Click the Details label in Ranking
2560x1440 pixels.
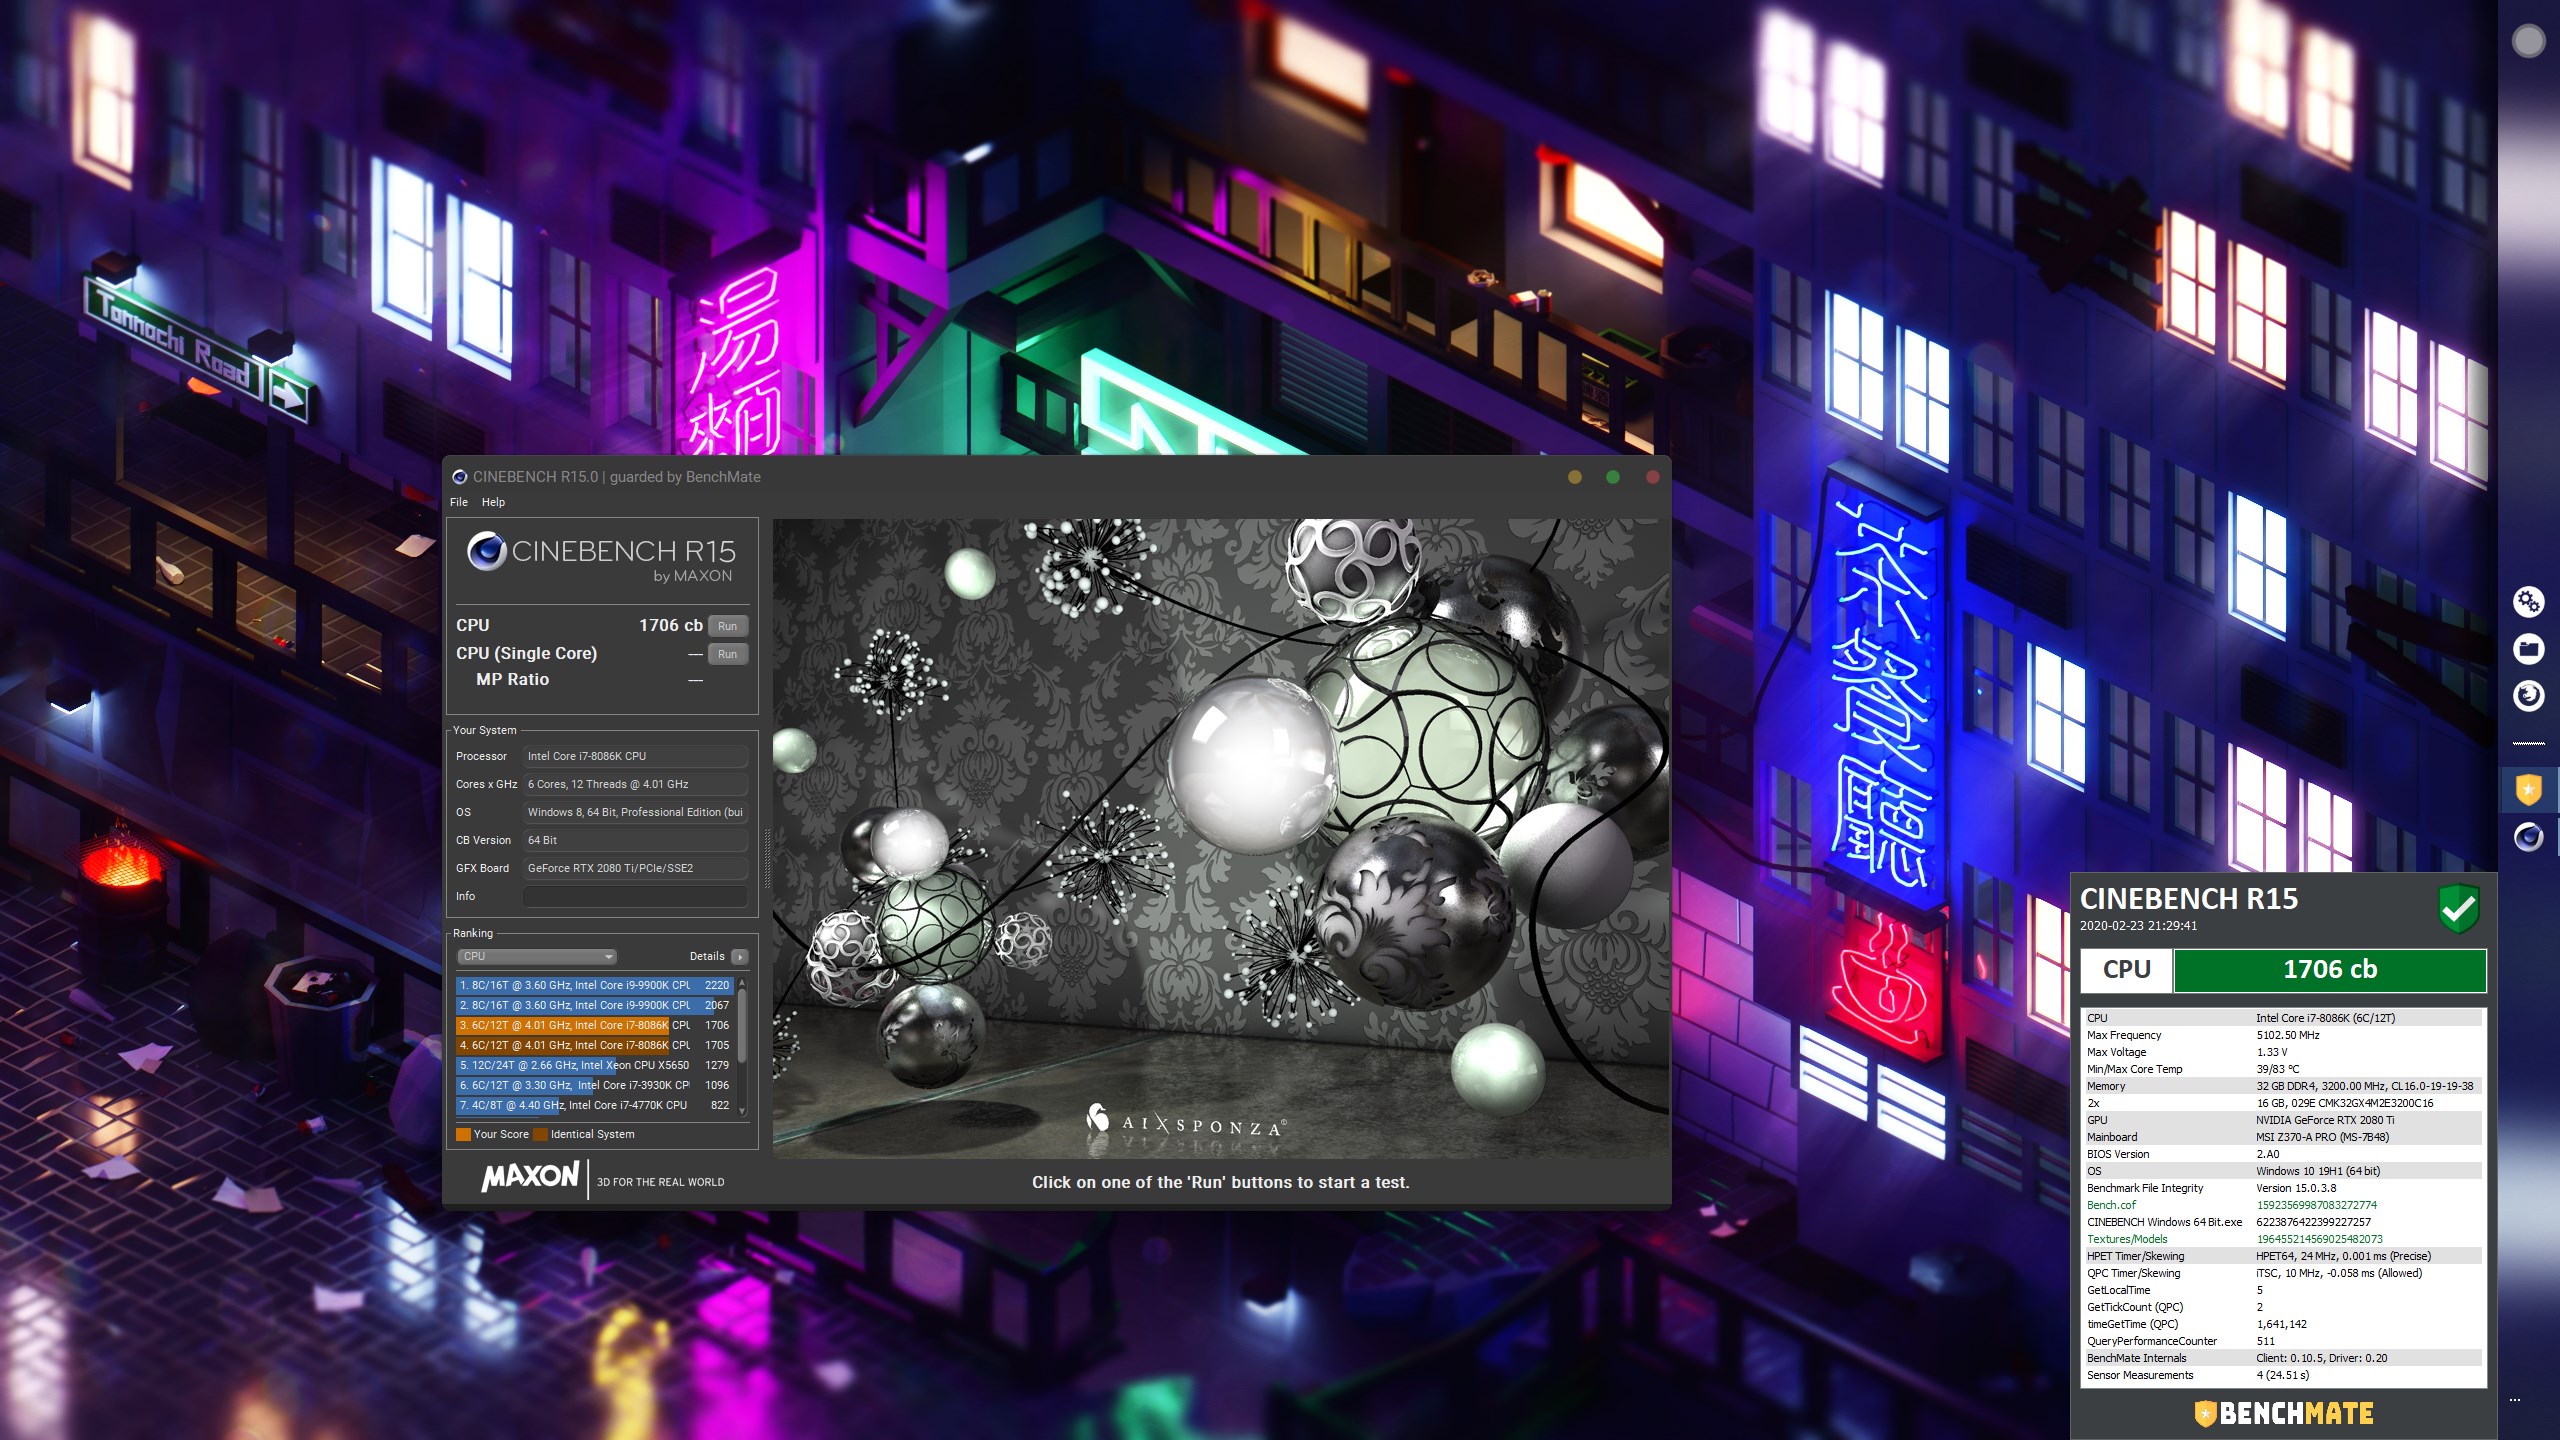tap(707, 956)
